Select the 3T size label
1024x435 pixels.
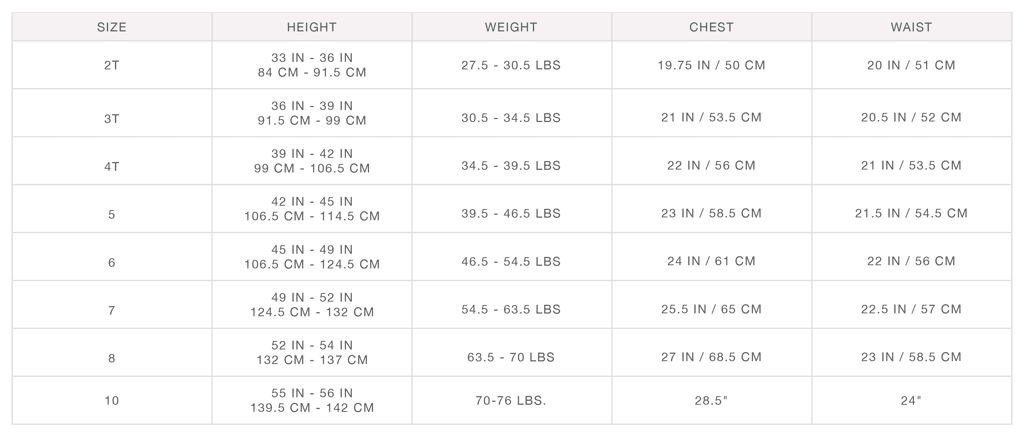click(x=111, y=118)
